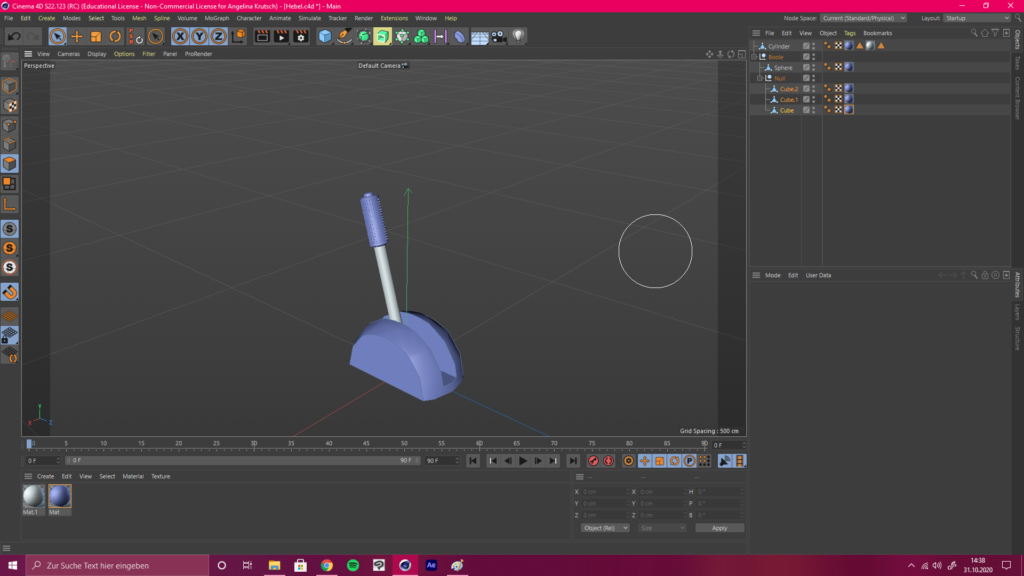Add a light using the lightbulb icon
The image size is (1024, 576).
tap(518, 37)
